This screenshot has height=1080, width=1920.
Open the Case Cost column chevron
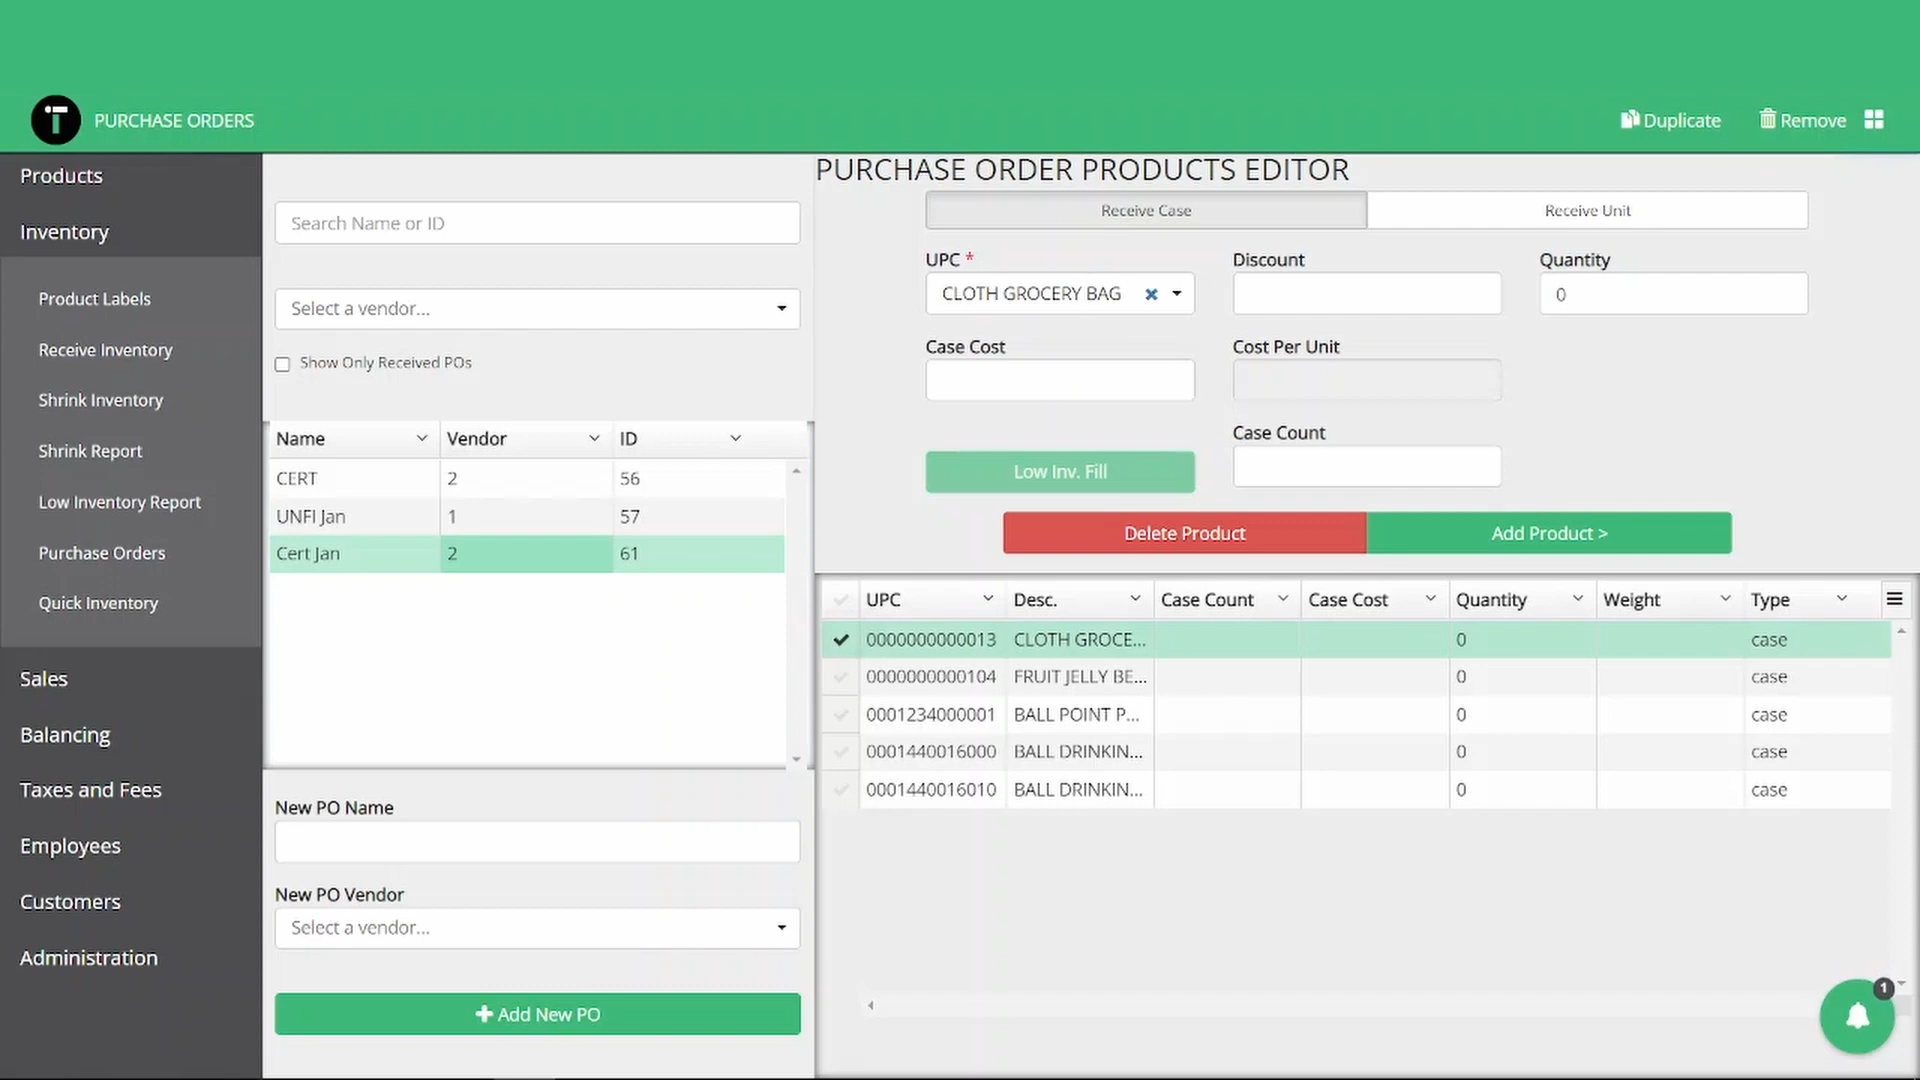(x=1430, y=599)
